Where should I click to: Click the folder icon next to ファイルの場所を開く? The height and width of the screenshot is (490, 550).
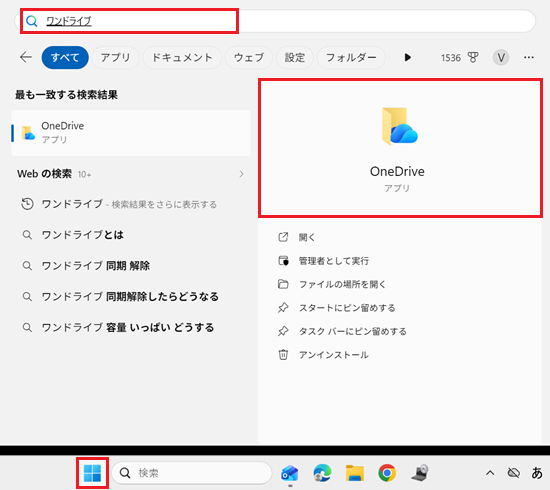(x=283, y=284)
